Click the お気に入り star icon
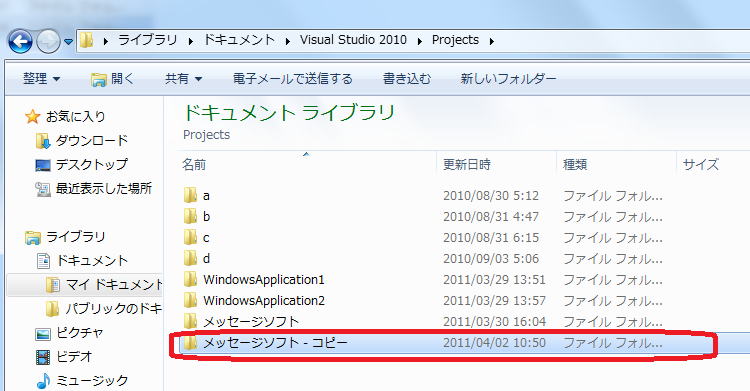This screenshot has height=391, width=750. 33,116
